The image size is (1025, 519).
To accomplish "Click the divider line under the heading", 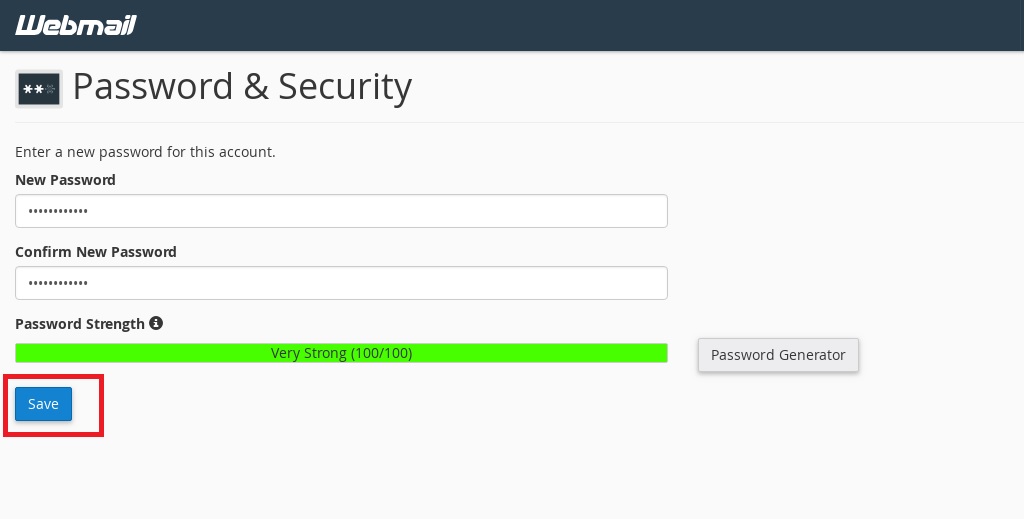I will [x=519, y=122].
